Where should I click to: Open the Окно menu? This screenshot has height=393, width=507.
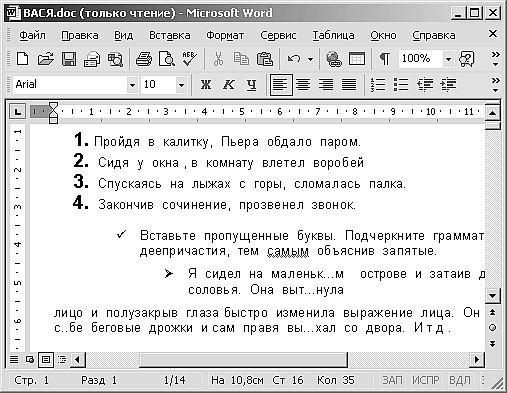[x=383, y=35]
